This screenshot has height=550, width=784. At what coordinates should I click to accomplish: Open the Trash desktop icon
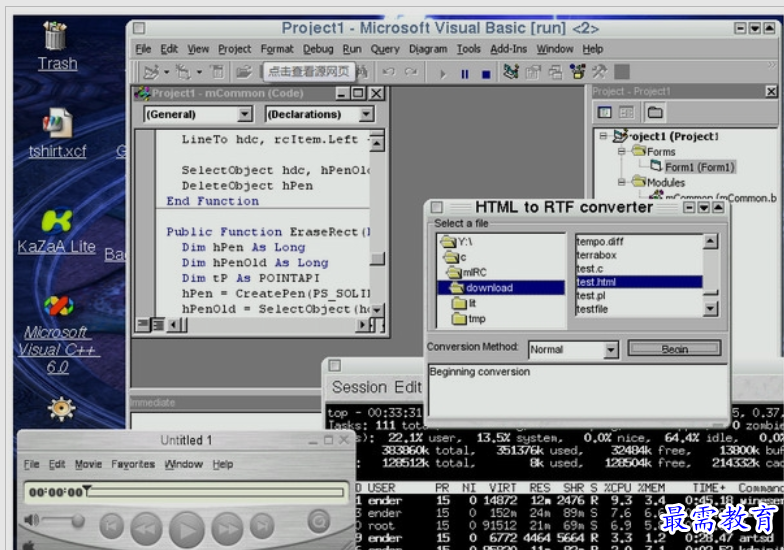coord(56,46)
